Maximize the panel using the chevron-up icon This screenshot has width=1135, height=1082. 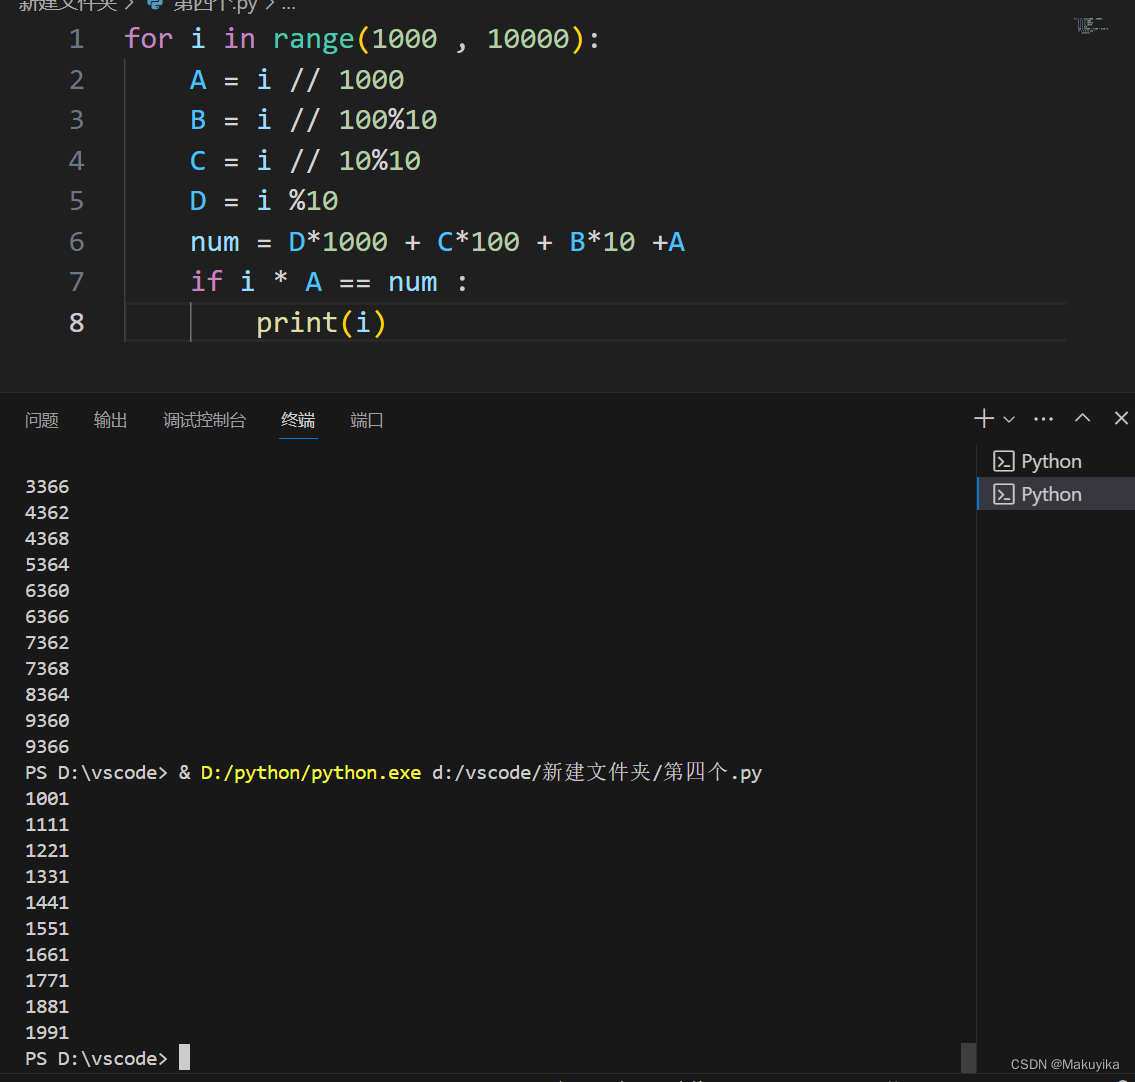coord(1082,418)
